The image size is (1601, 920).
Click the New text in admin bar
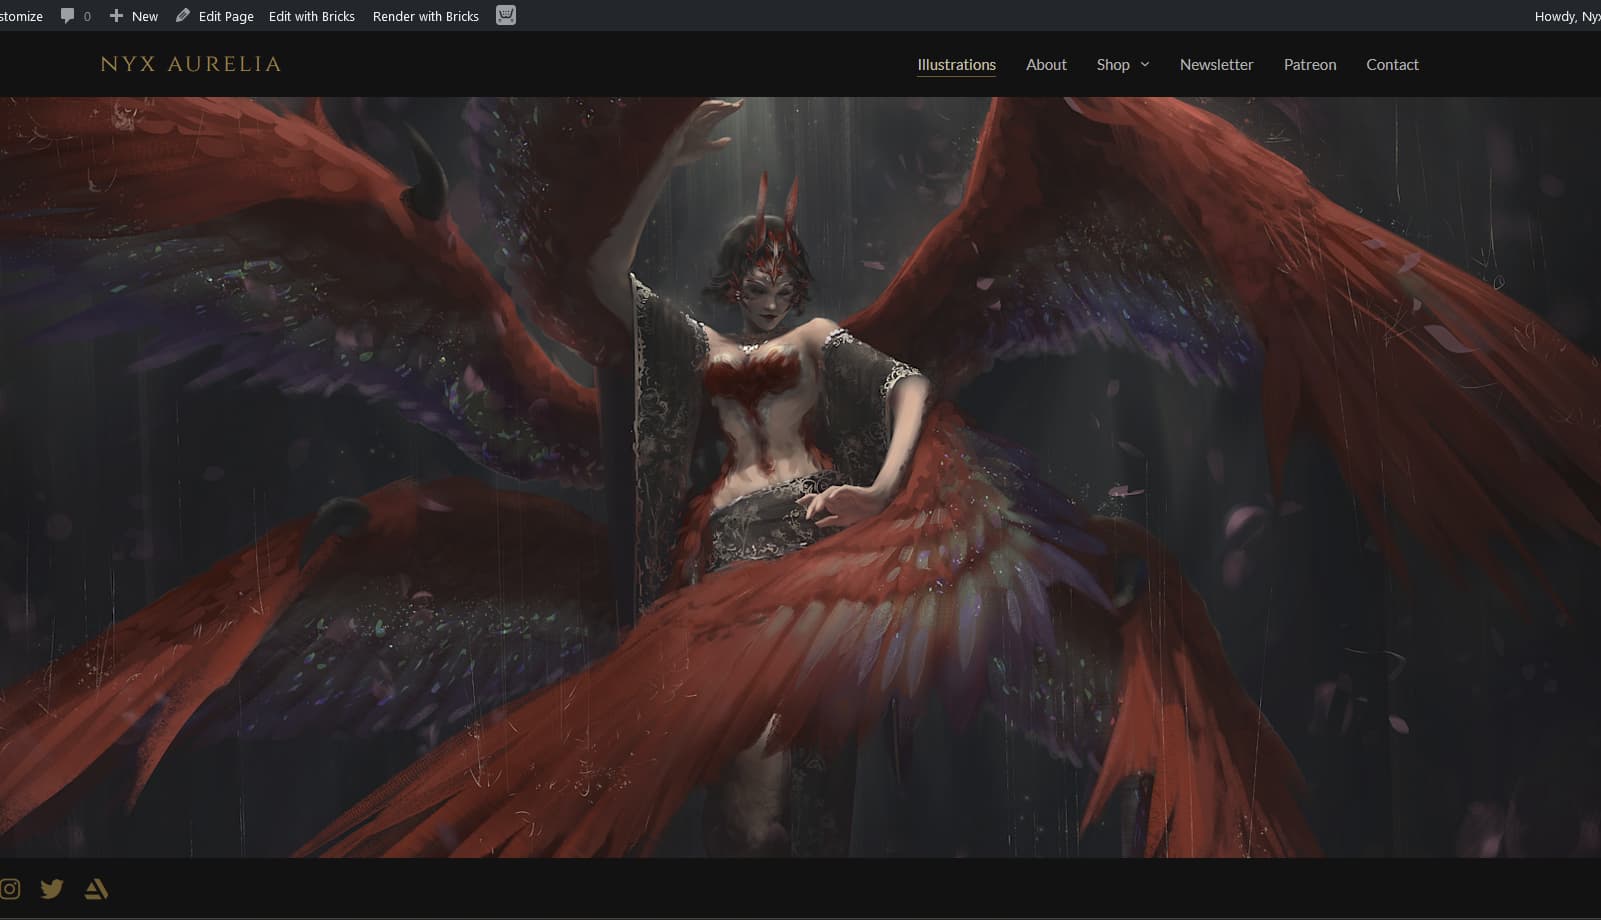(x=145, y=16)
